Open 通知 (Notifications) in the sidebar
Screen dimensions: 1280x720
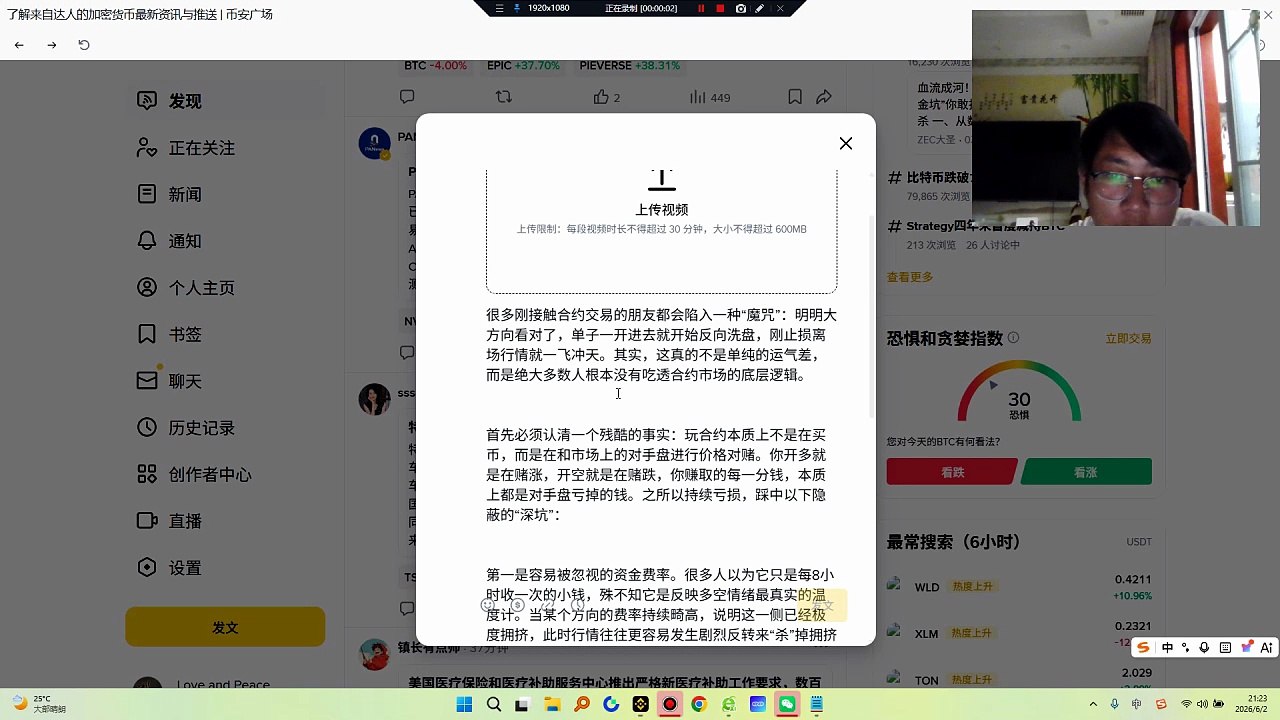click(x=225, y=241)
